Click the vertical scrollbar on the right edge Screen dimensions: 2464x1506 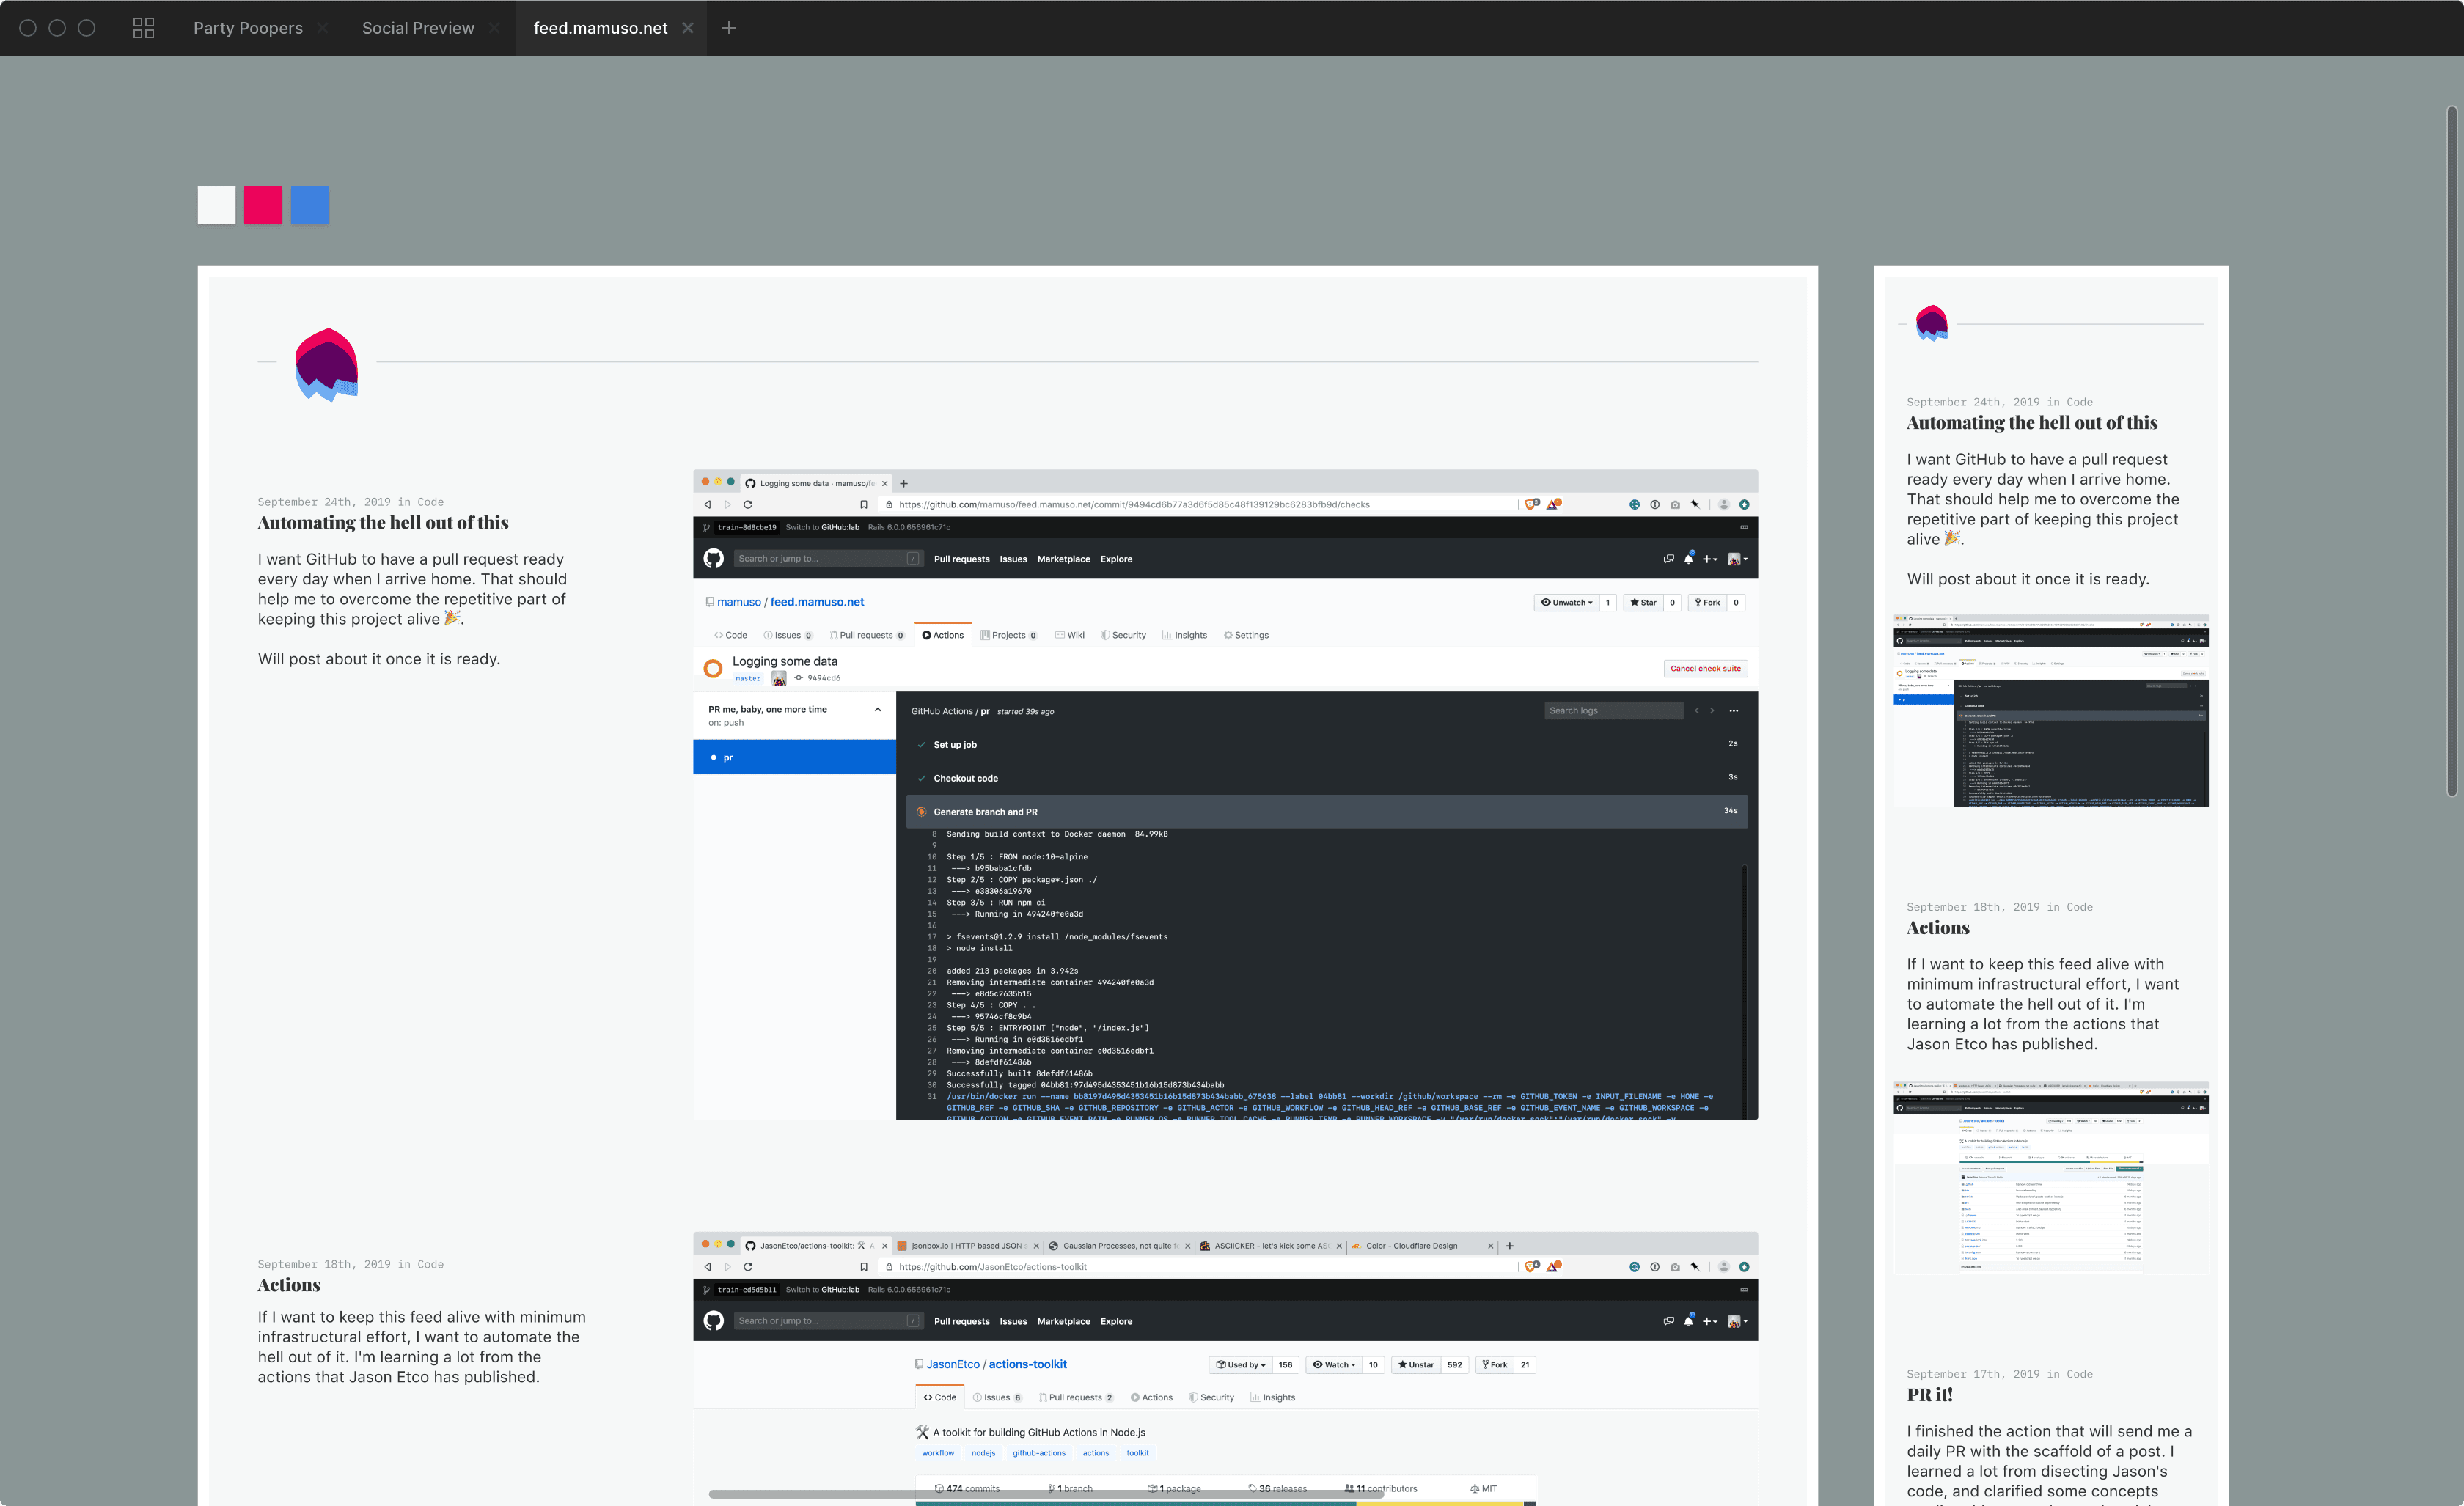2451,450
